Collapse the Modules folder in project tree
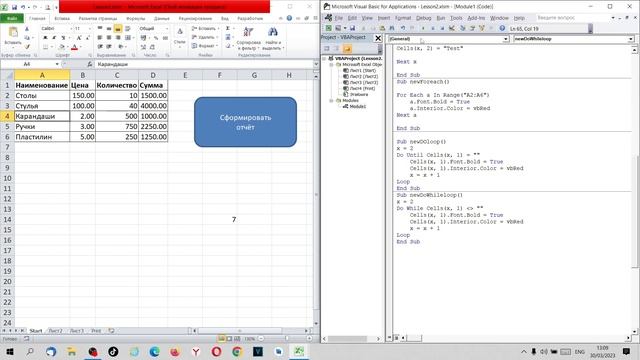The width and height of the screenshot is (640, 360). pyautogui.click(x=331, y=100)
